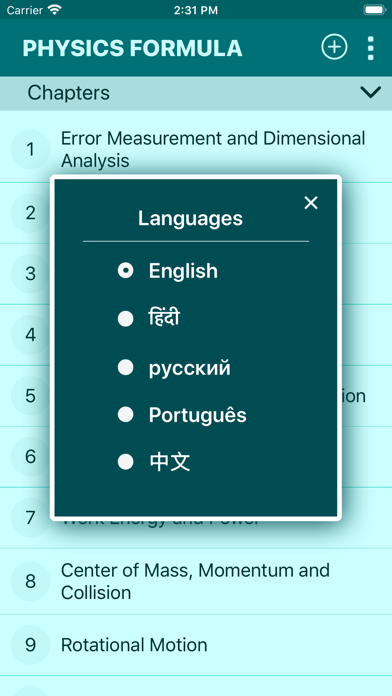Close the Languages dialog with X
This screenshot has width=392, height=696.
311,203
